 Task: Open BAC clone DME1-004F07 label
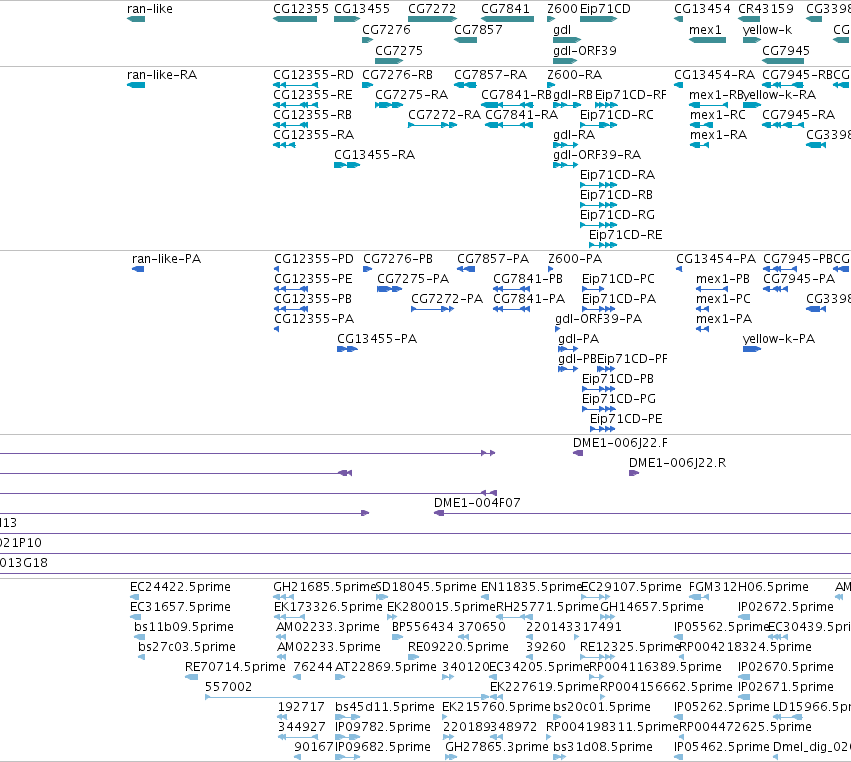477,503
